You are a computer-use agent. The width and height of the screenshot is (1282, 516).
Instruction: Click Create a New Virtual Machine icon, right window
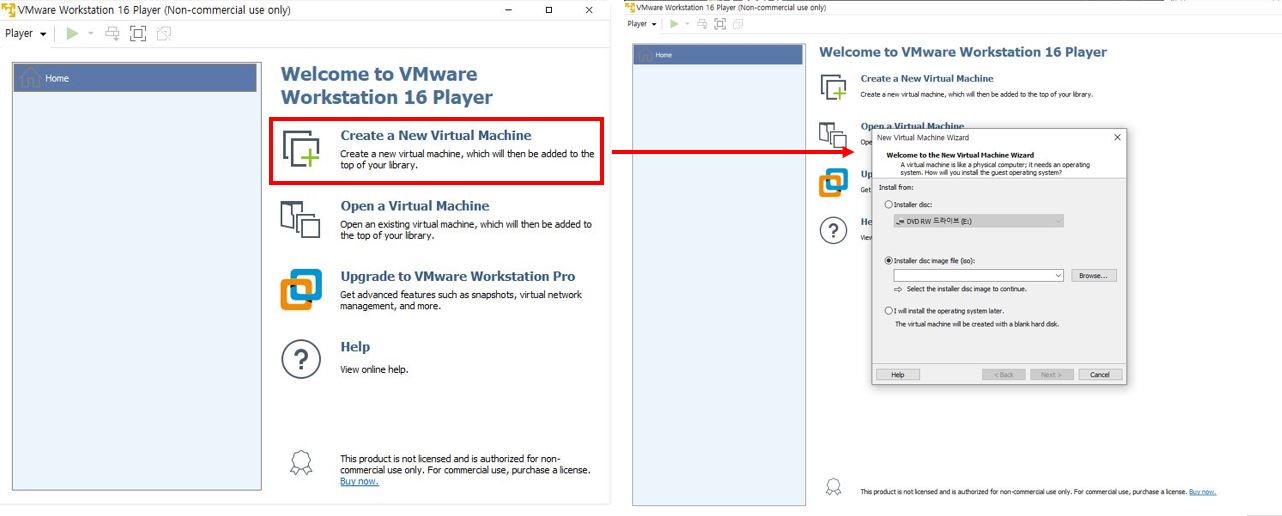(x=833, y=86)
